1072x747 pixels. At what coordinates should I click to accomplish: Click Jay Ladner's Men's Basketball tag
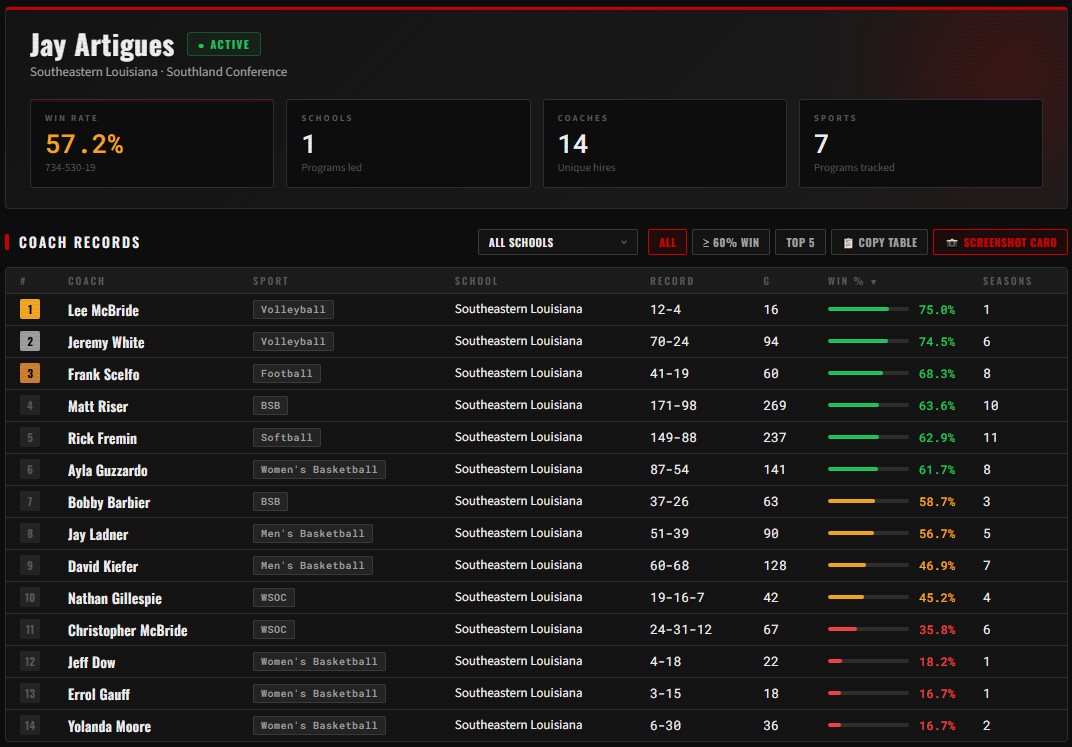point(312,533)
